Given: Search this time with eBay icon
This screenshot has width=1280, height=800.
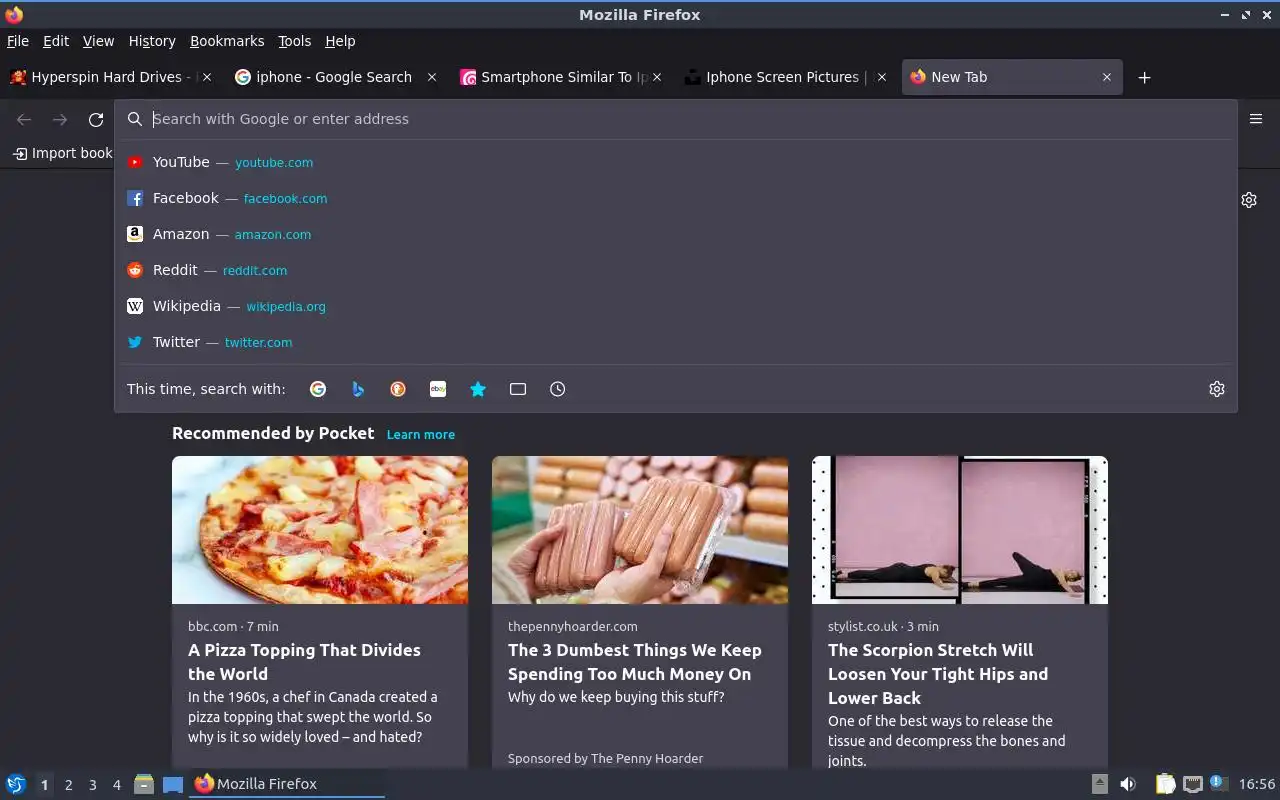Looking at the screenshot, I should coord(438,389).
